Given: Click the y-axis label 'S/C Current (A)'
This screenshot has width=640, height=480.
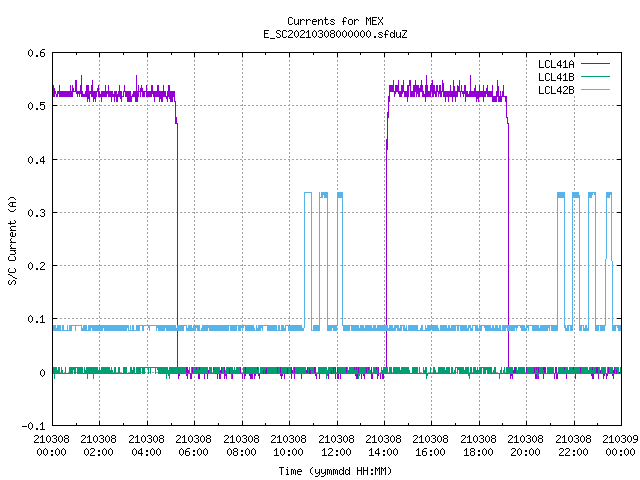Looking at the screenshot, I should point(12,241).
